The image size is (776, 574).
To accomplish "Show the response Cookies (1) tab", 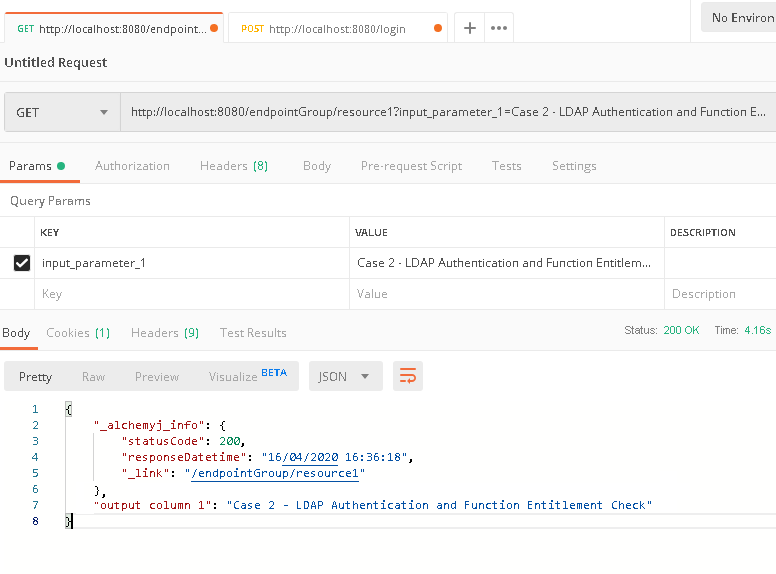I will [x=78, y=333].
